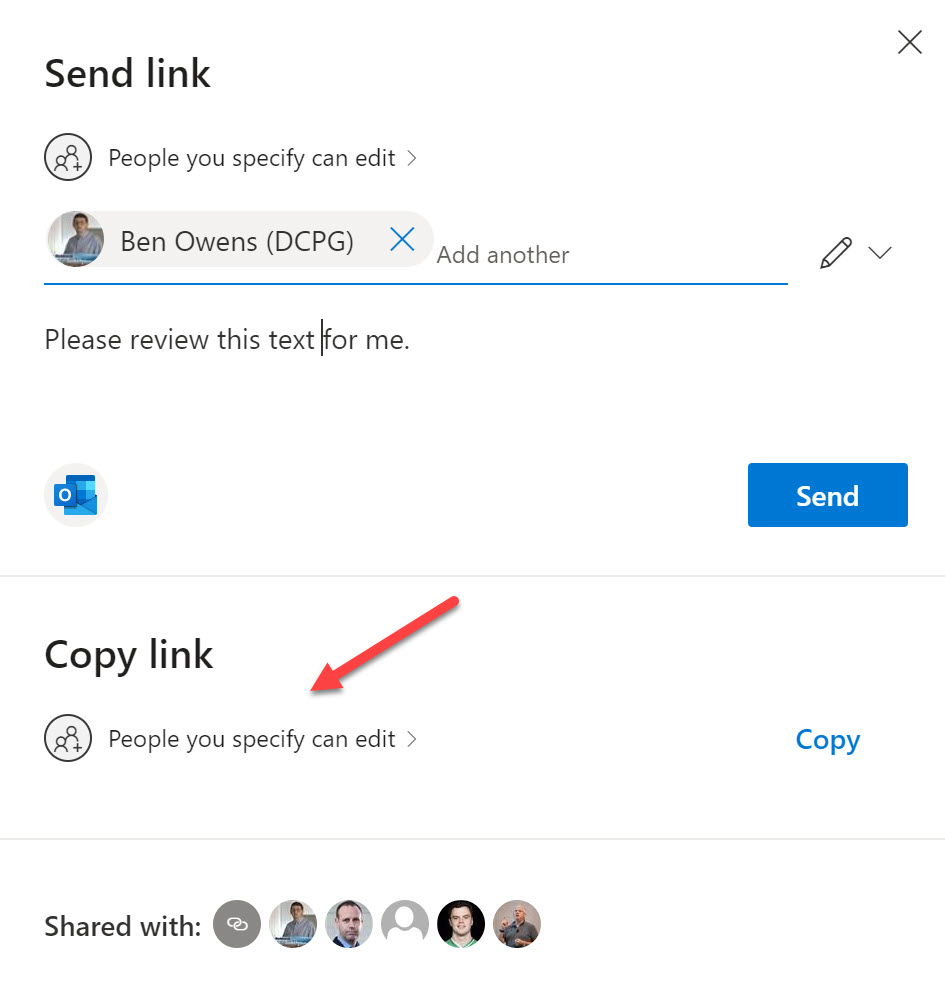The image size is (945, 1008).
Task: Expand the dropdown arrow beside the pencil
Action: tap(880, 252)
